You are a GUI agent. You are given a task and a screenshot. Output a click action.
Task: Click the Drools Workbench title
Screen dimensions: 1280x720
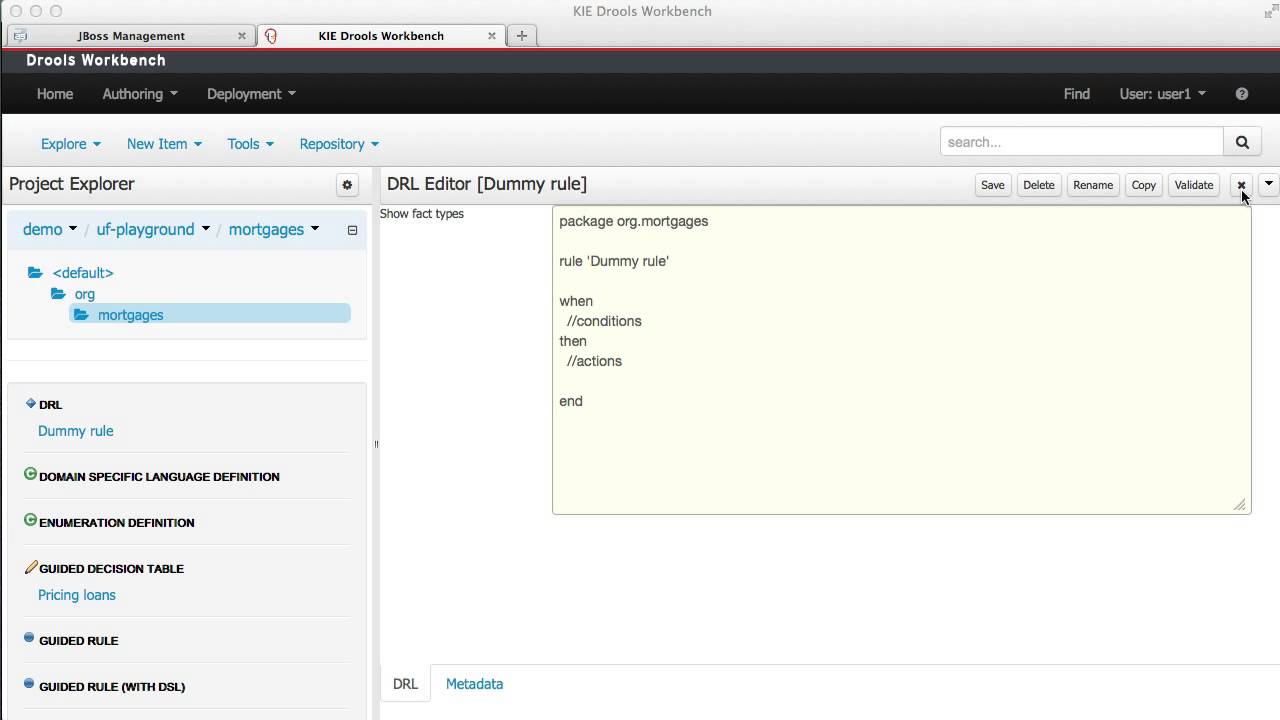point(96,60)
